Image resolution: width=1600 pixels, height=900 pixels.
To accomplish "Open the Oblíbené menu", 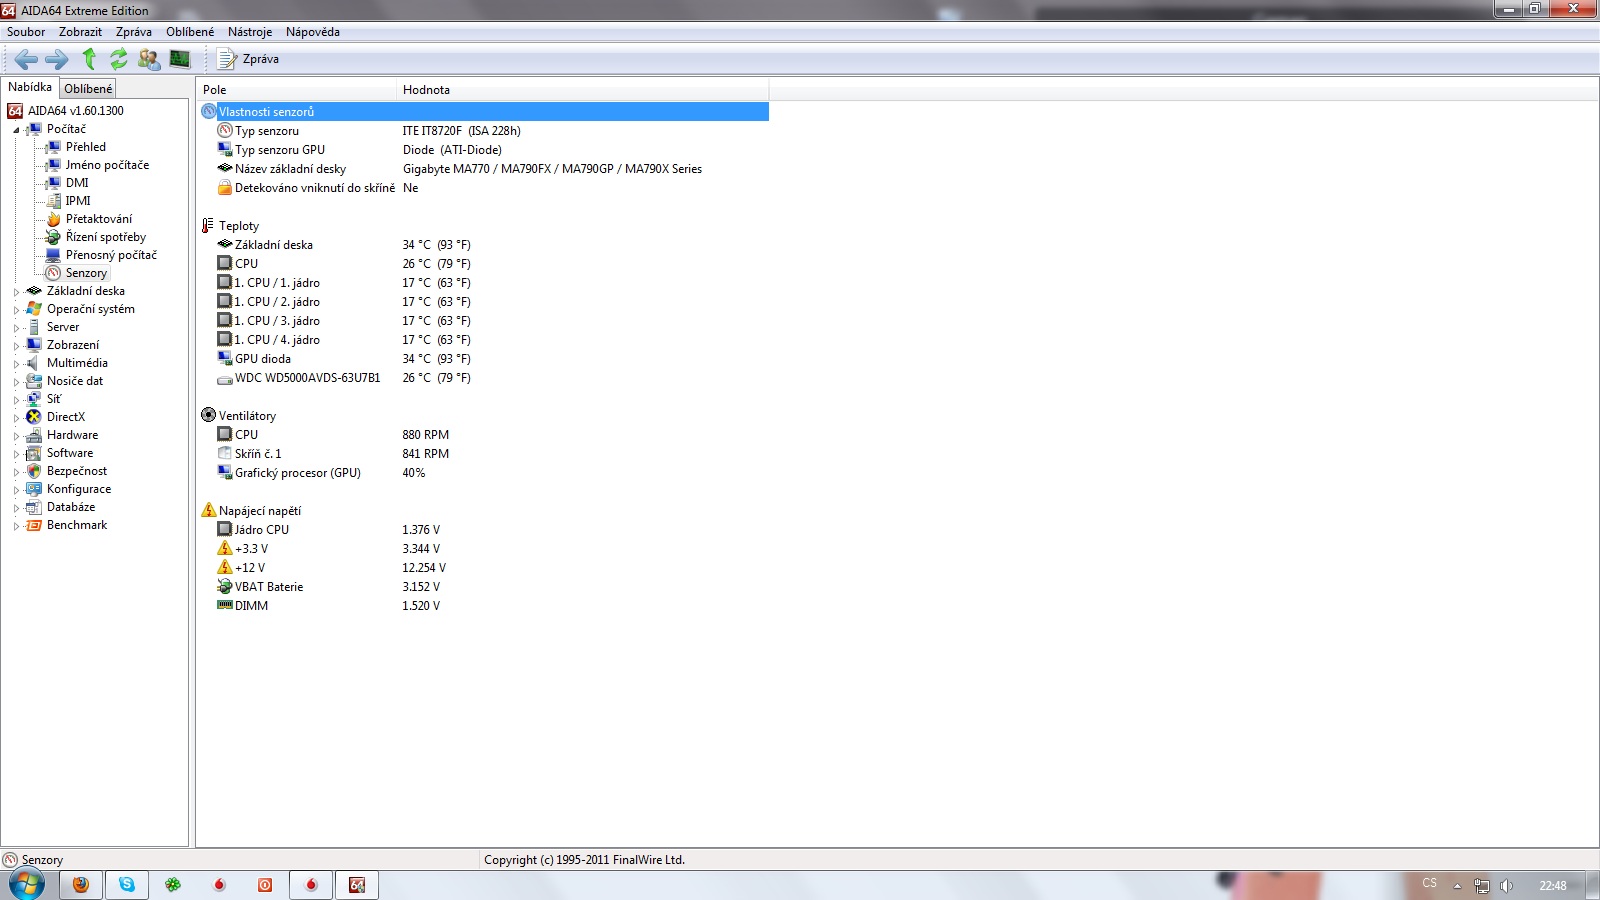I will click(x=190, y=32).
